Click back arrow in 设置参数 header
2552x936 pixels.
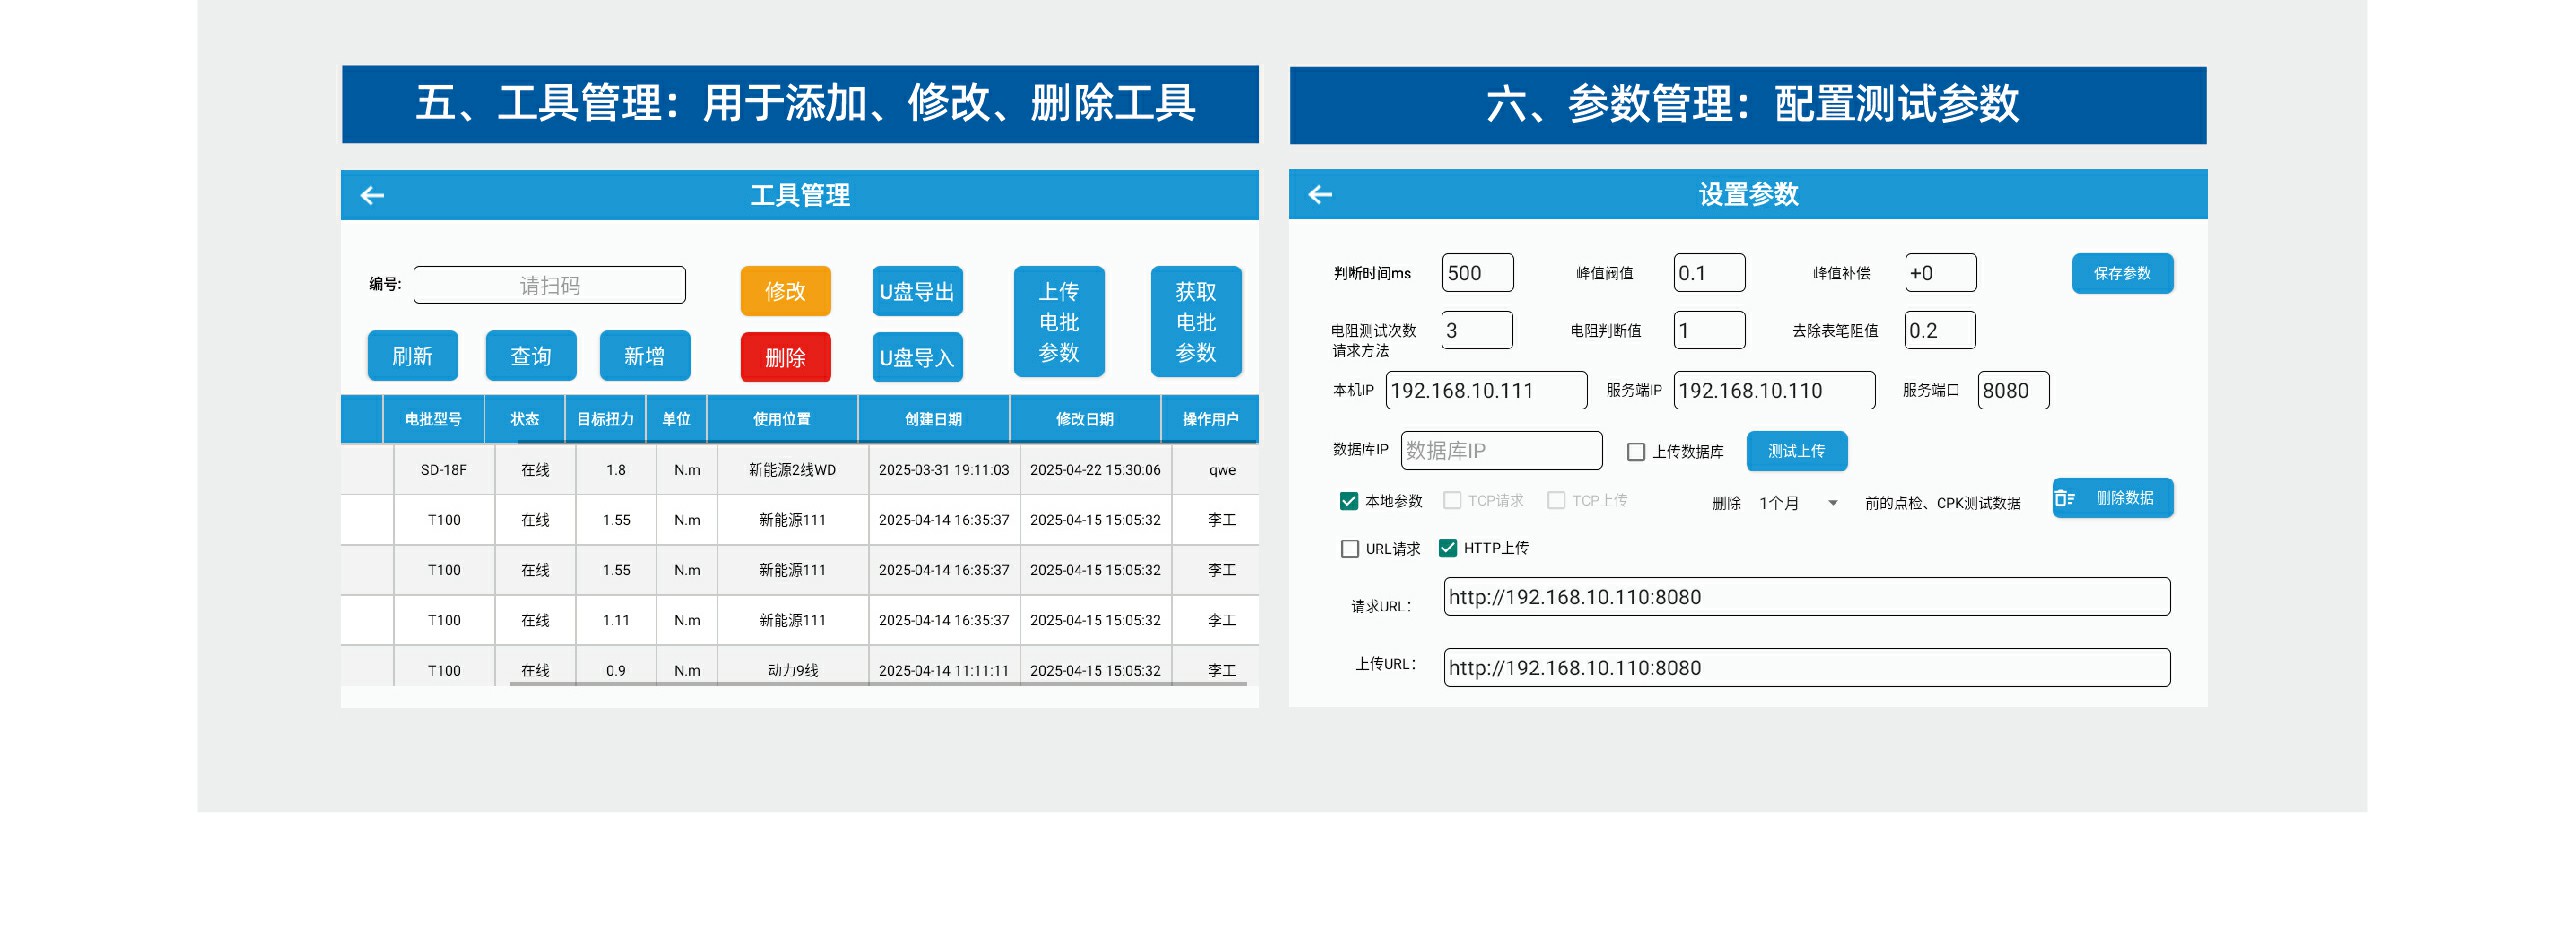(1320, 195)
